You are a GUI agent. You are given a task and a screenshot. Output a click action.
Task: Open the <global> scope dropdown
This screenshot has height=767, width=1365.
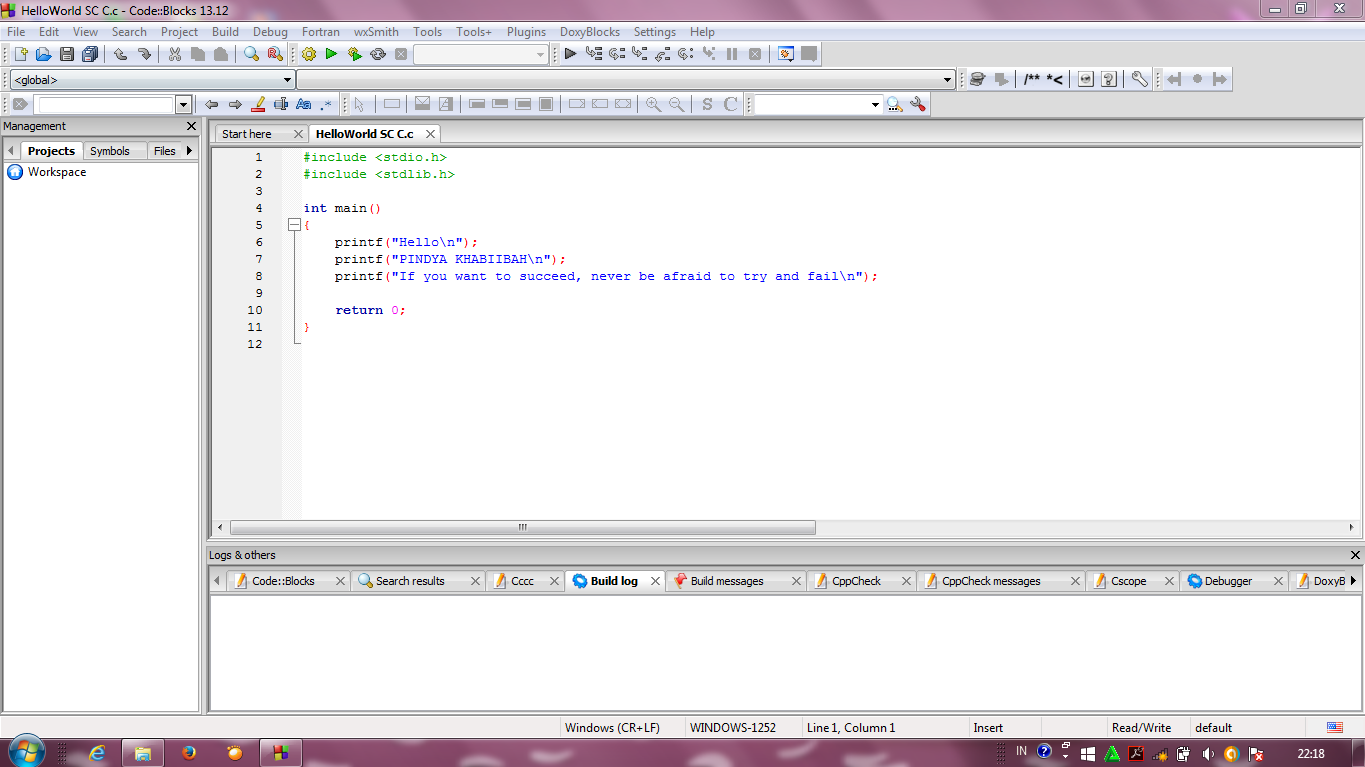pyautogui.click(x=289, y=79)
